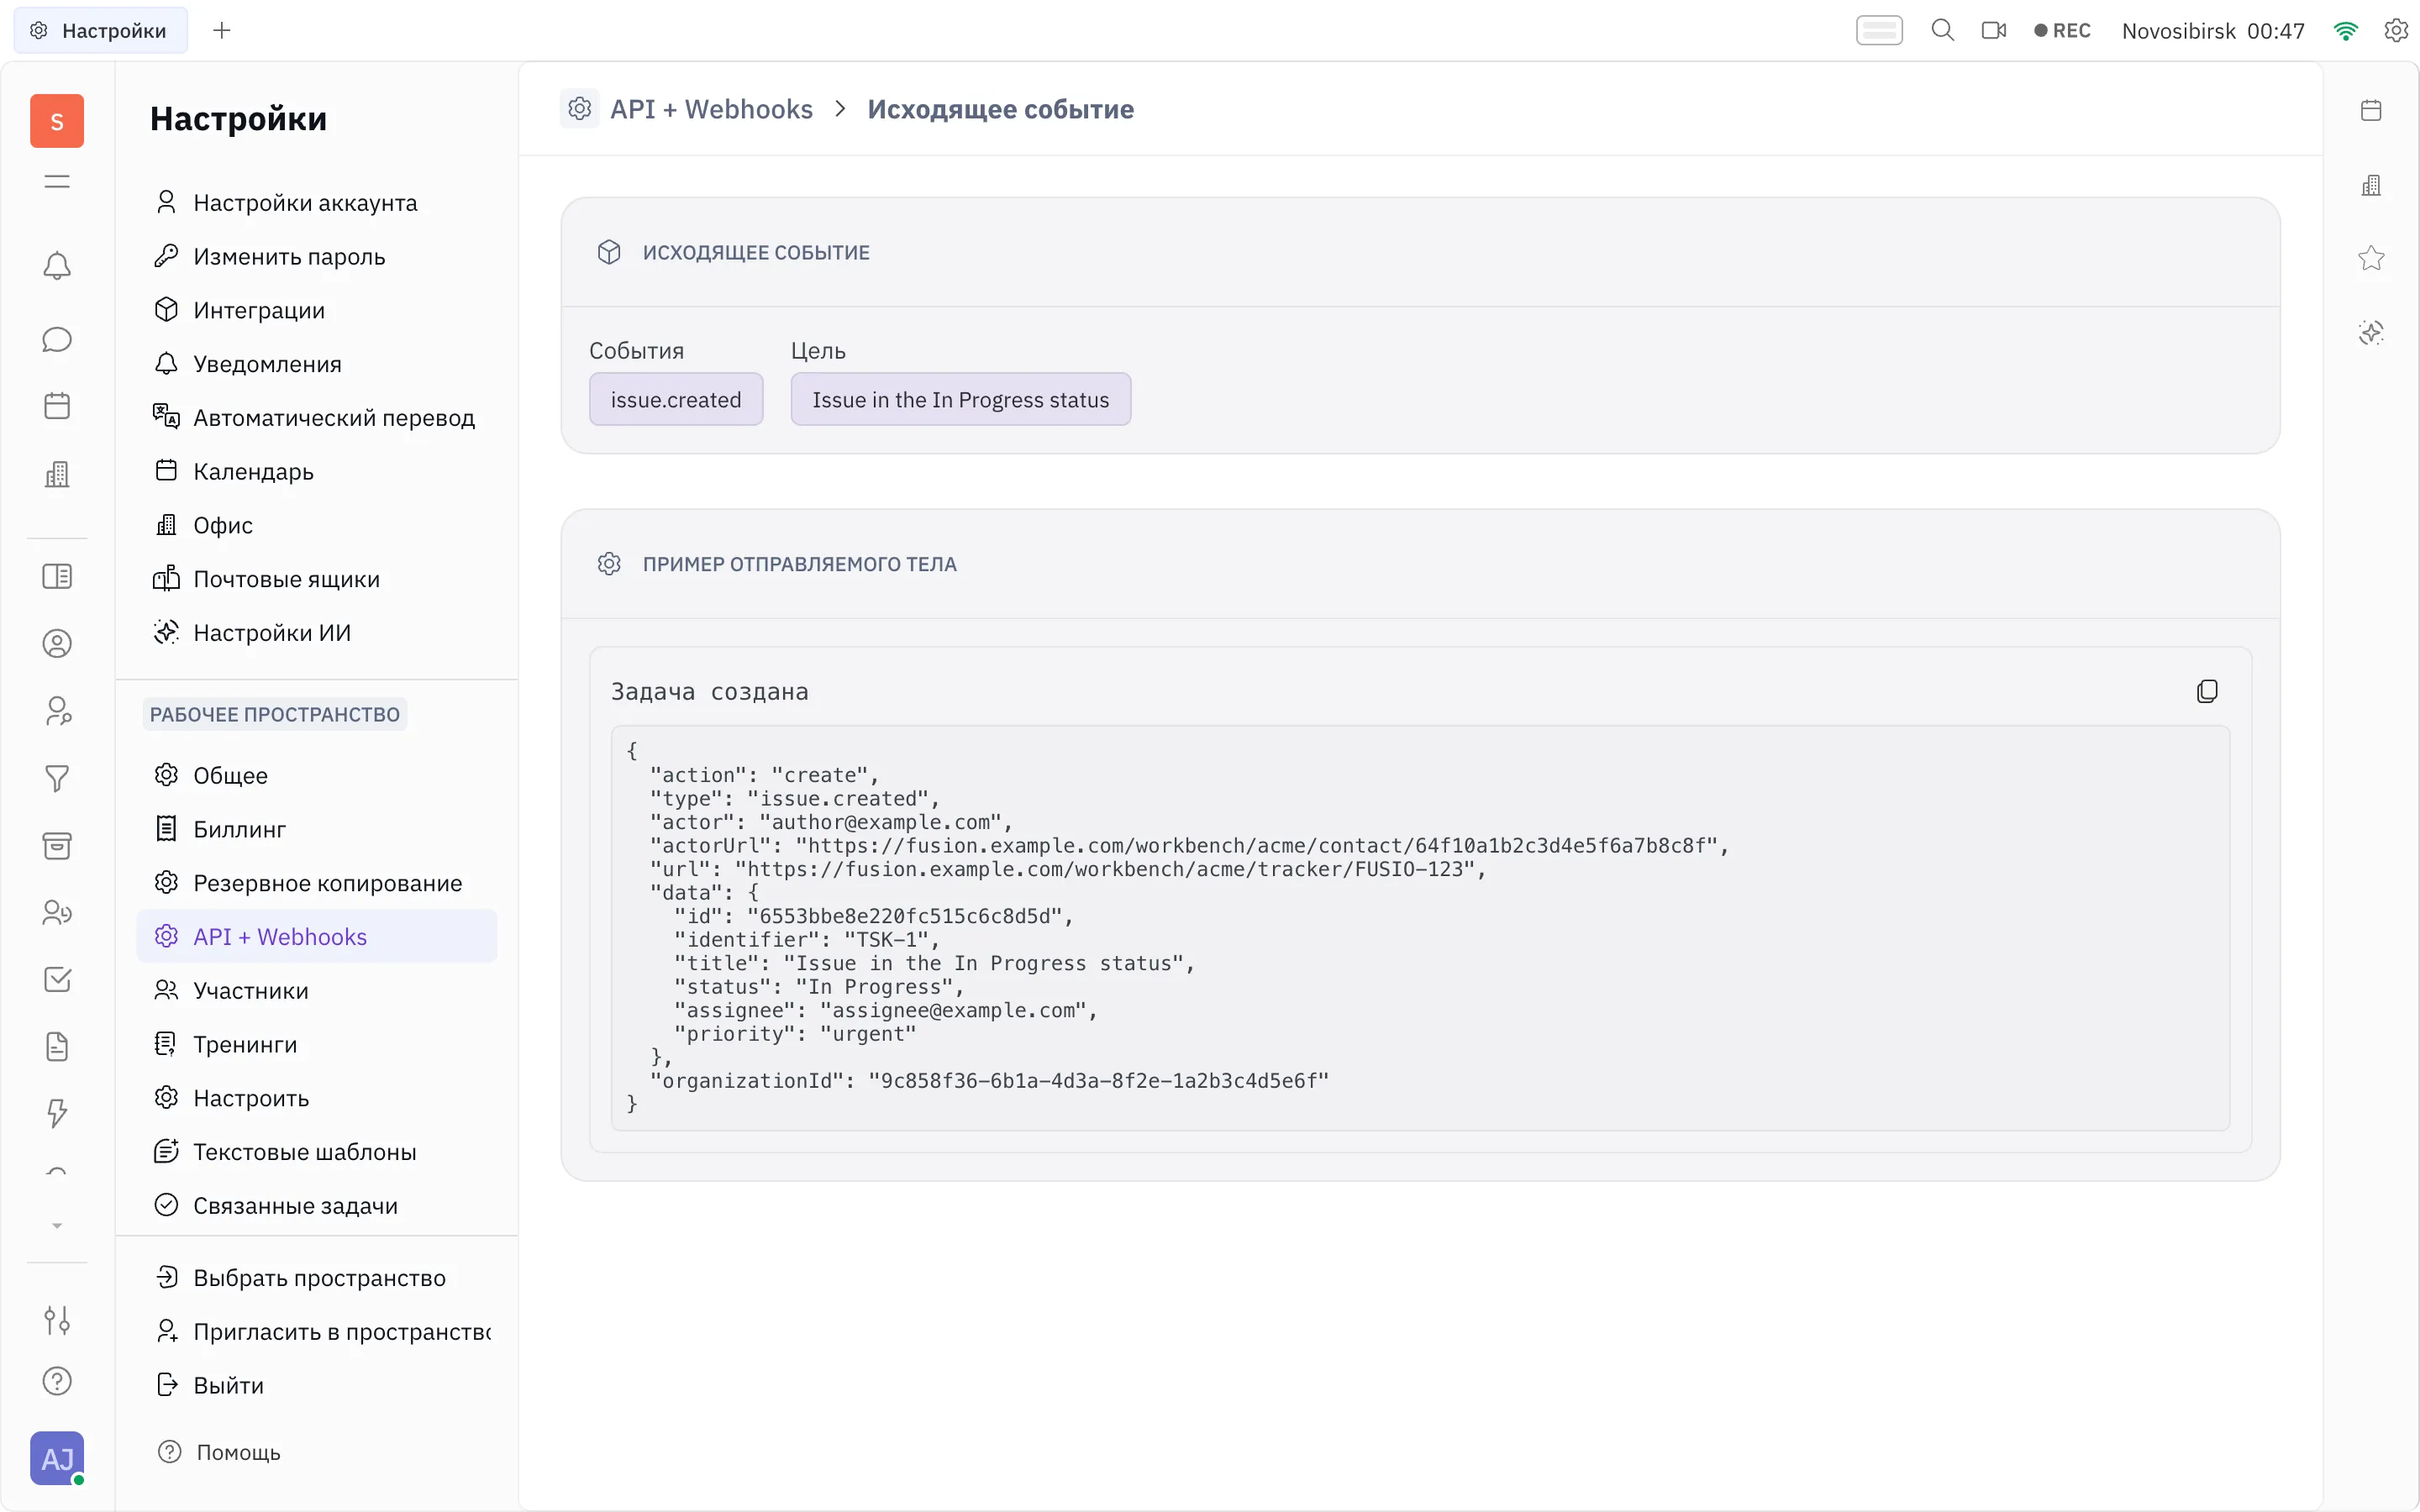Open the star favorites icon on right
2420x1512 pixels.
coord(2371,258)
